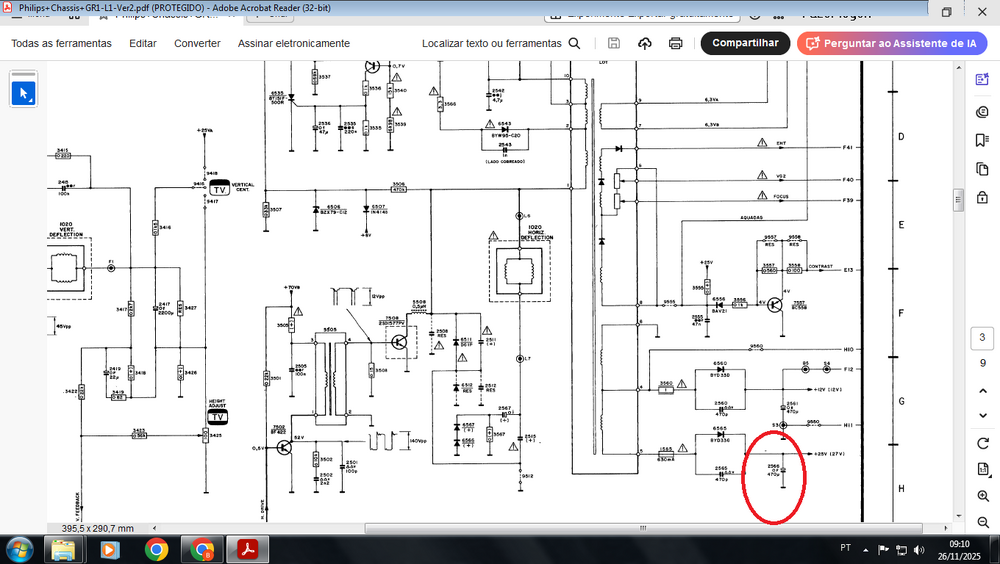This screenshot has height=564, width=1000.
Task: Zoom out of the schematic
Action: tap(983, 522)
